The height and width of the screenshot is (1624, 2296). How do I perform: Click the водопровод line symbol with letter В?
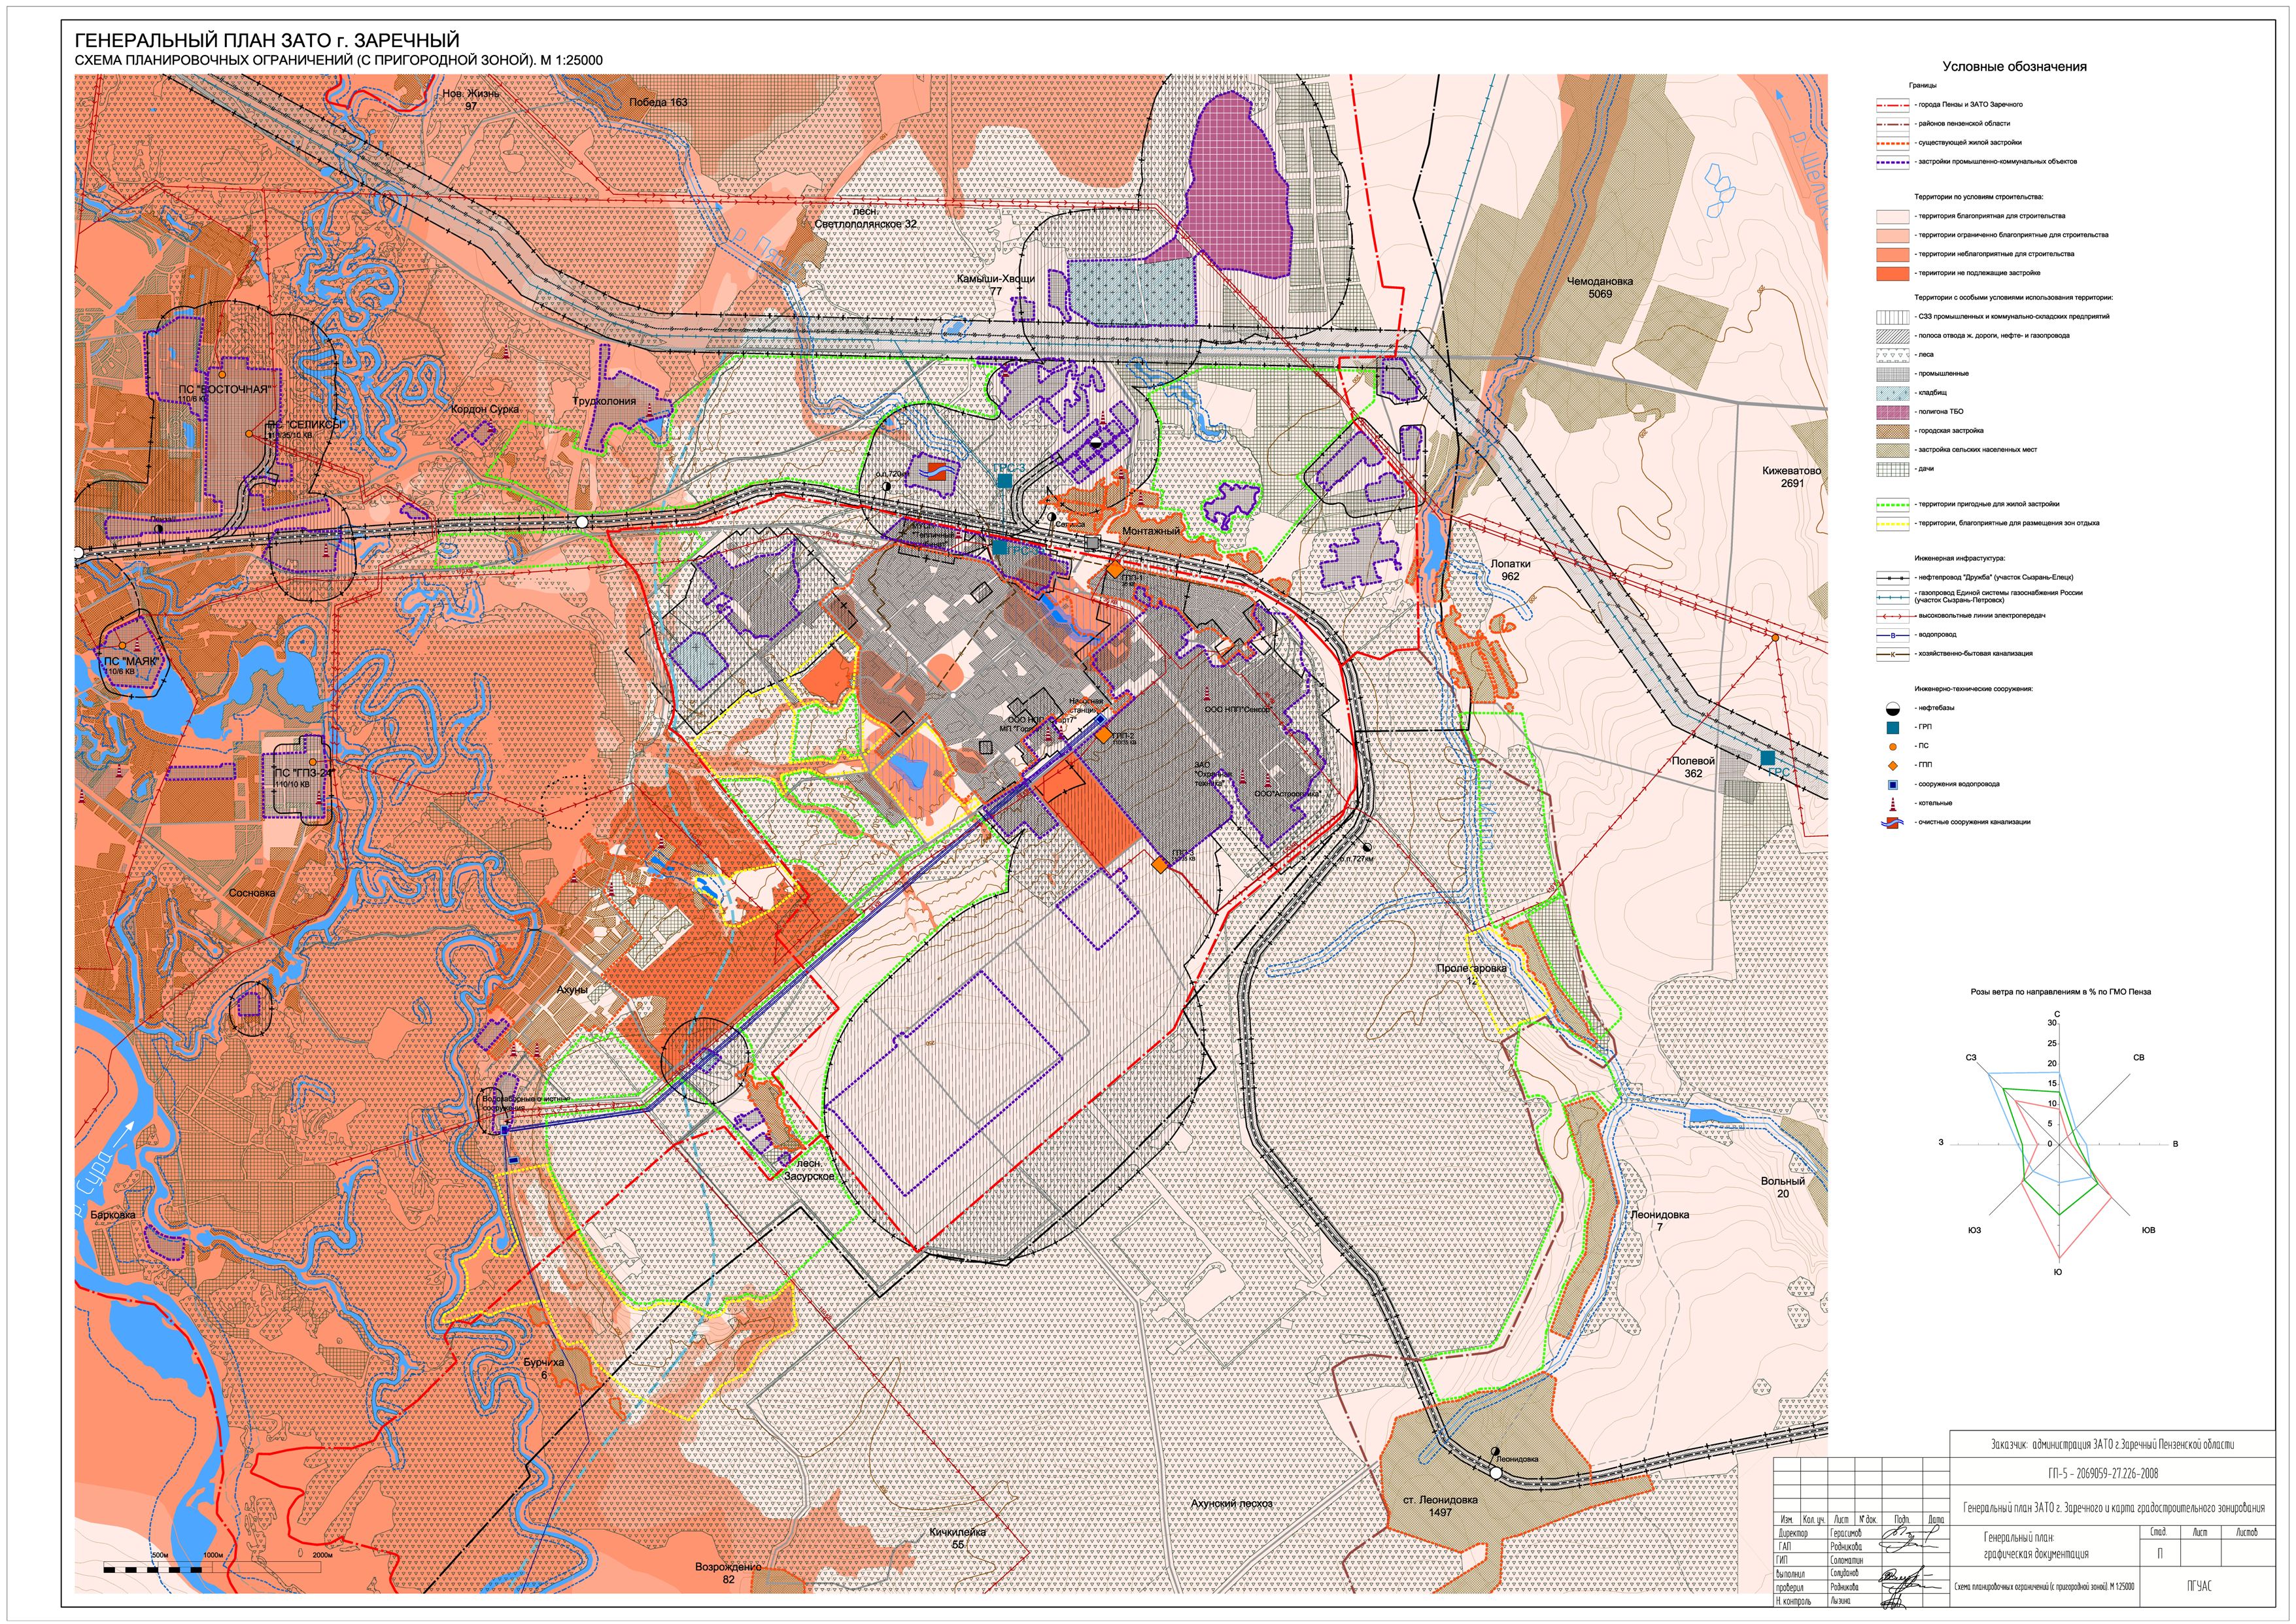(1892, 635)
